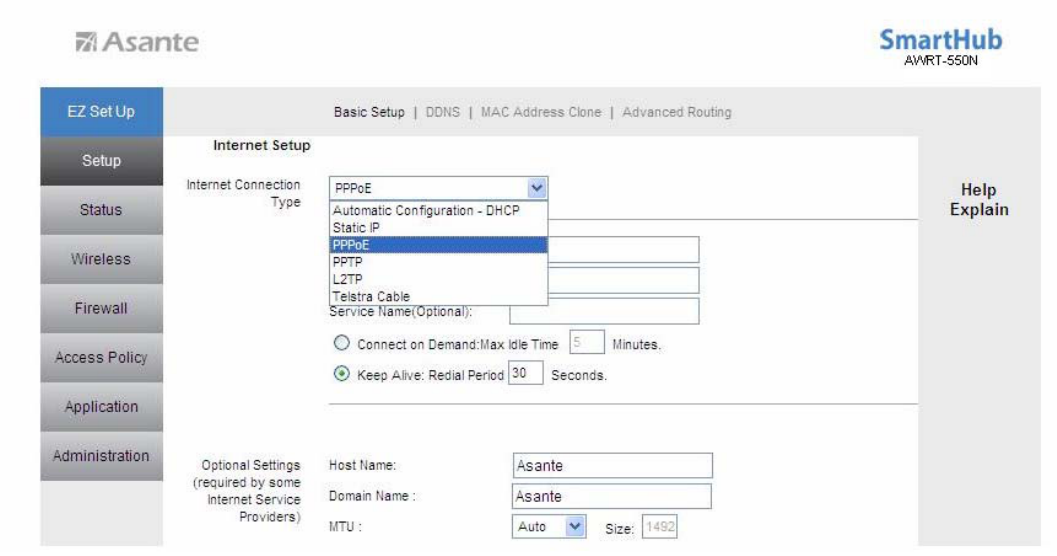Click the Optional Settings label

247,491
